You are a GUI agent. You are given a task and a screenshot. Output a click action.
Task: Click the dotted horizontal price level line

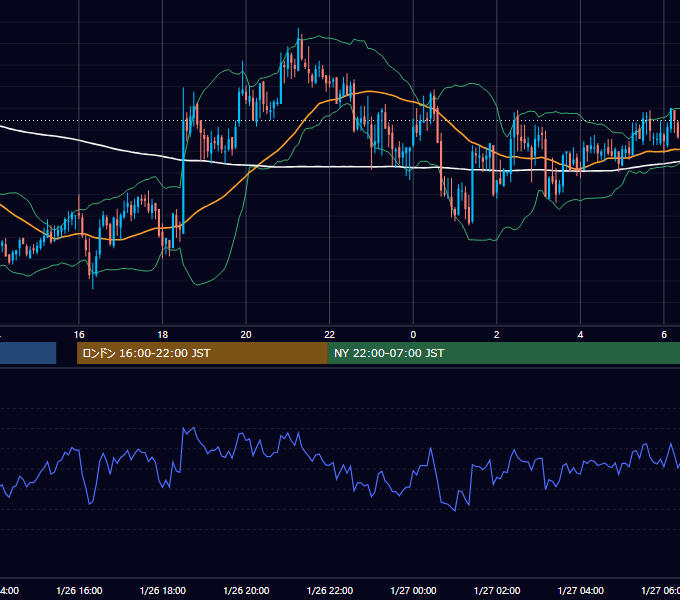340,121
